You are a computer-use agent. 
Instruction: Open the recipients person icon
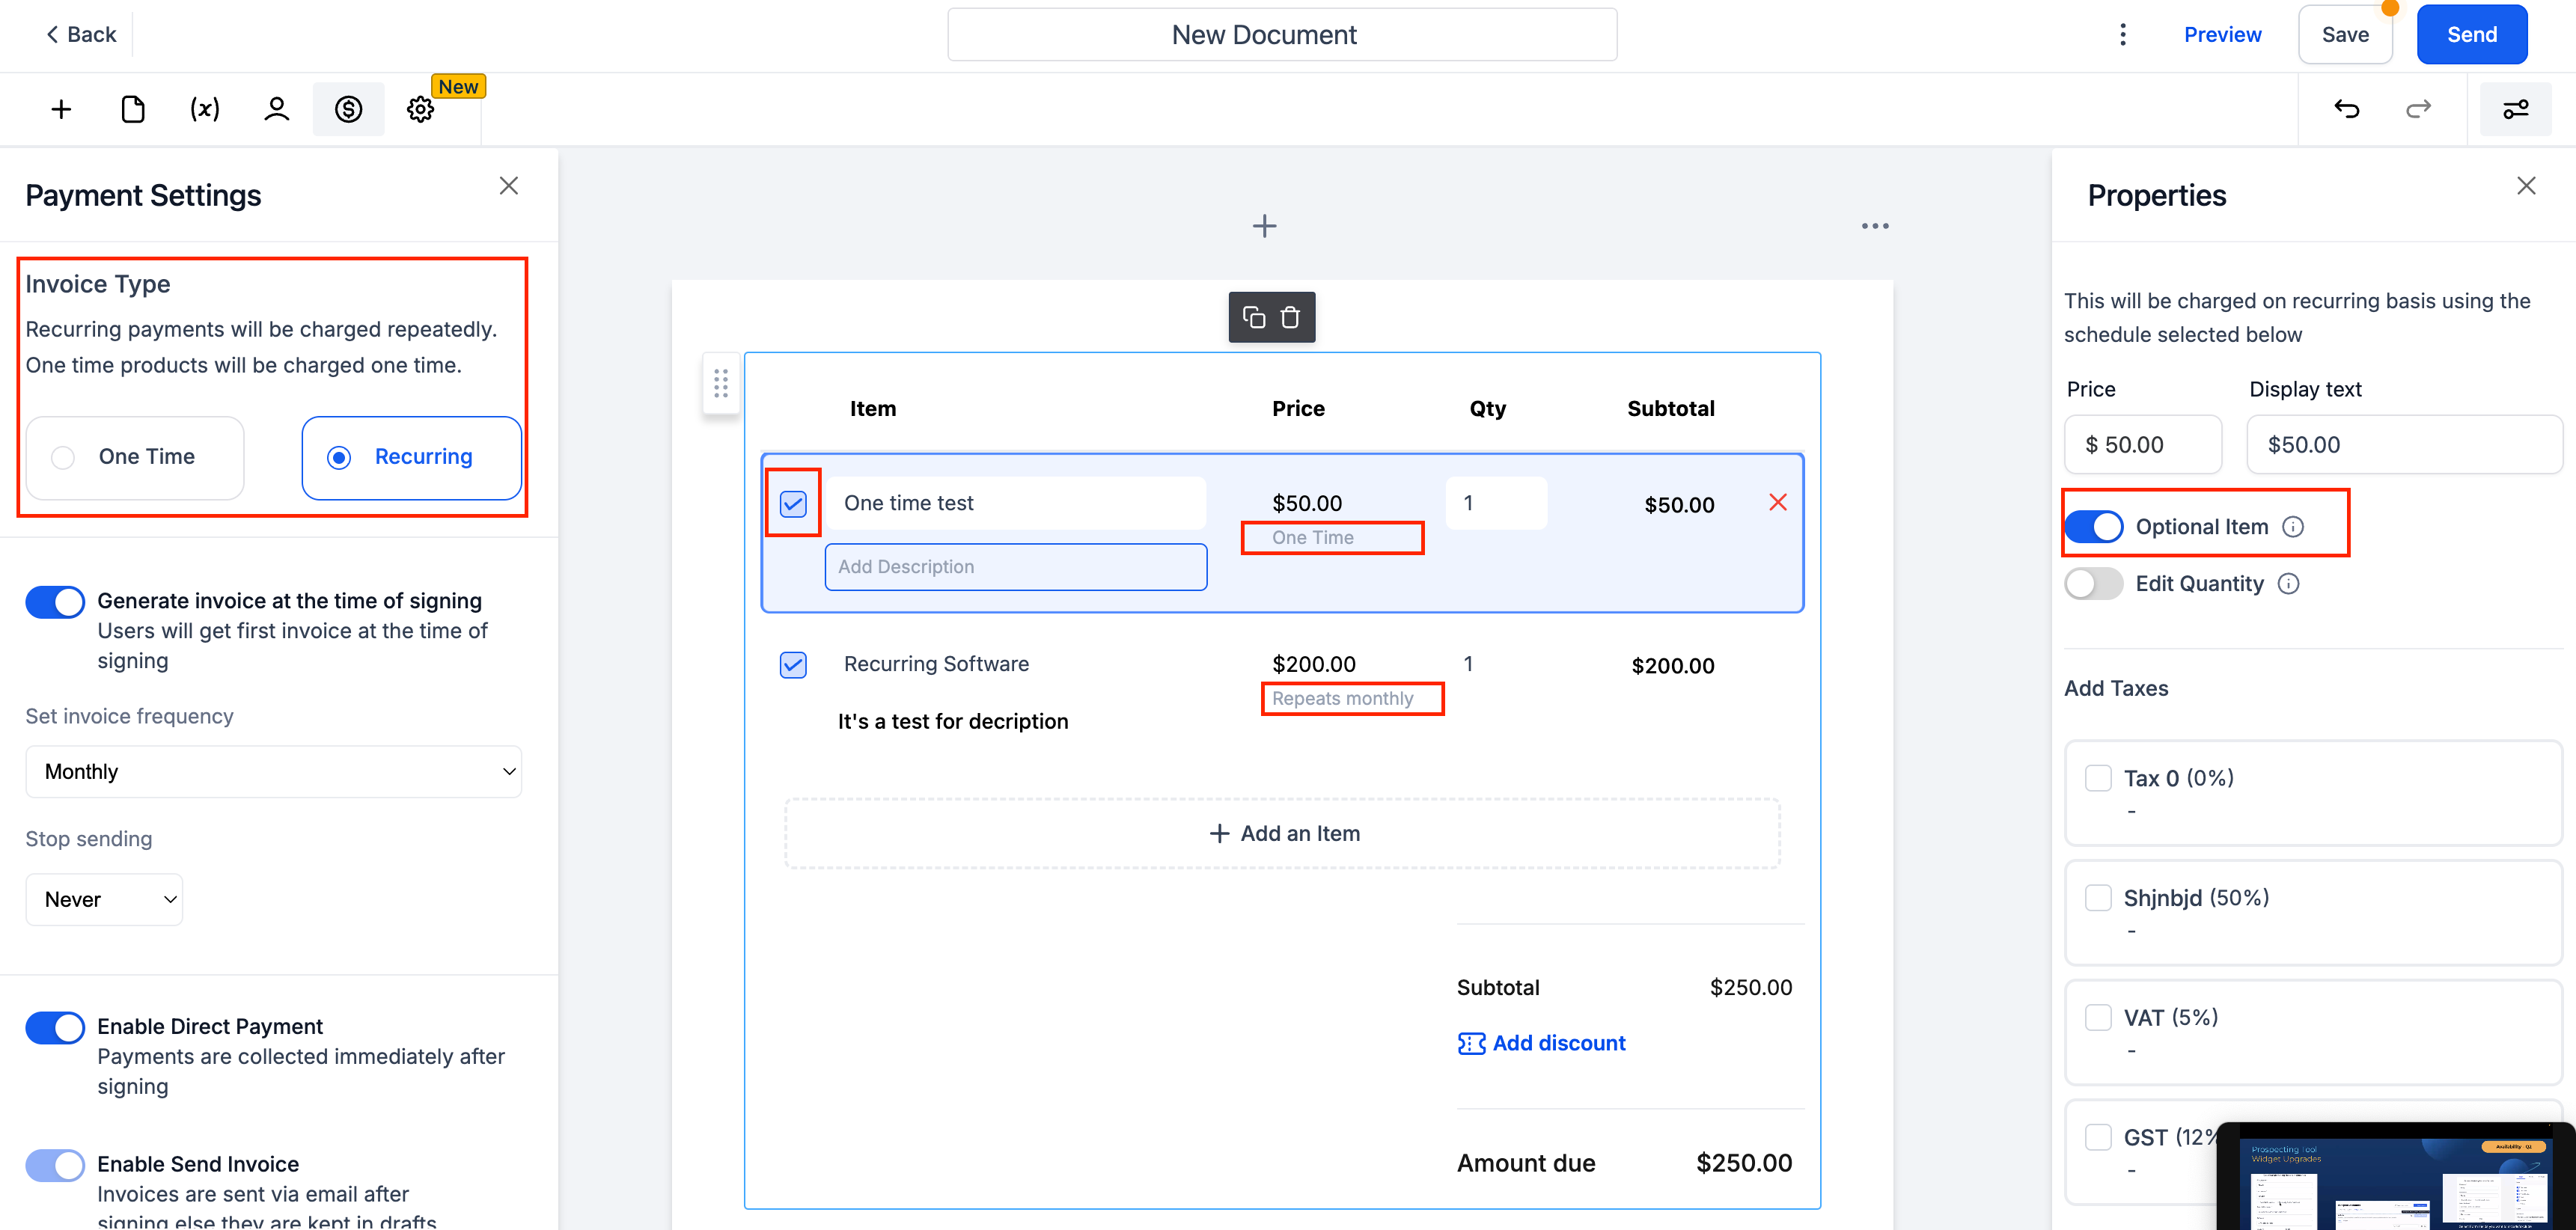coord(277,109)
